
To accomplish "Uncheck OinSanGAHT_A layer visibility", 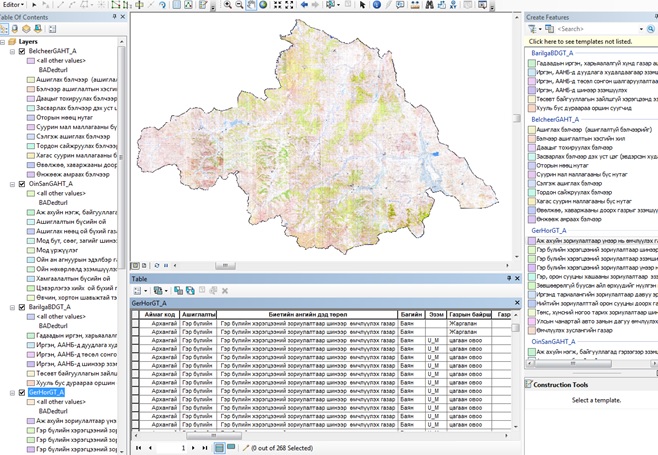I will (22, 184).
